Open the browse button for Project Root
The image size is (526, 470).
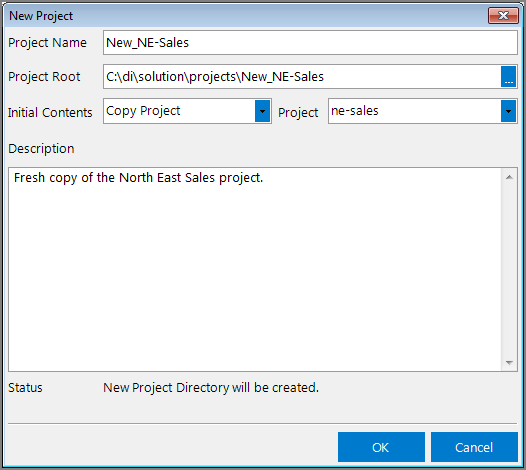(509, 76)
